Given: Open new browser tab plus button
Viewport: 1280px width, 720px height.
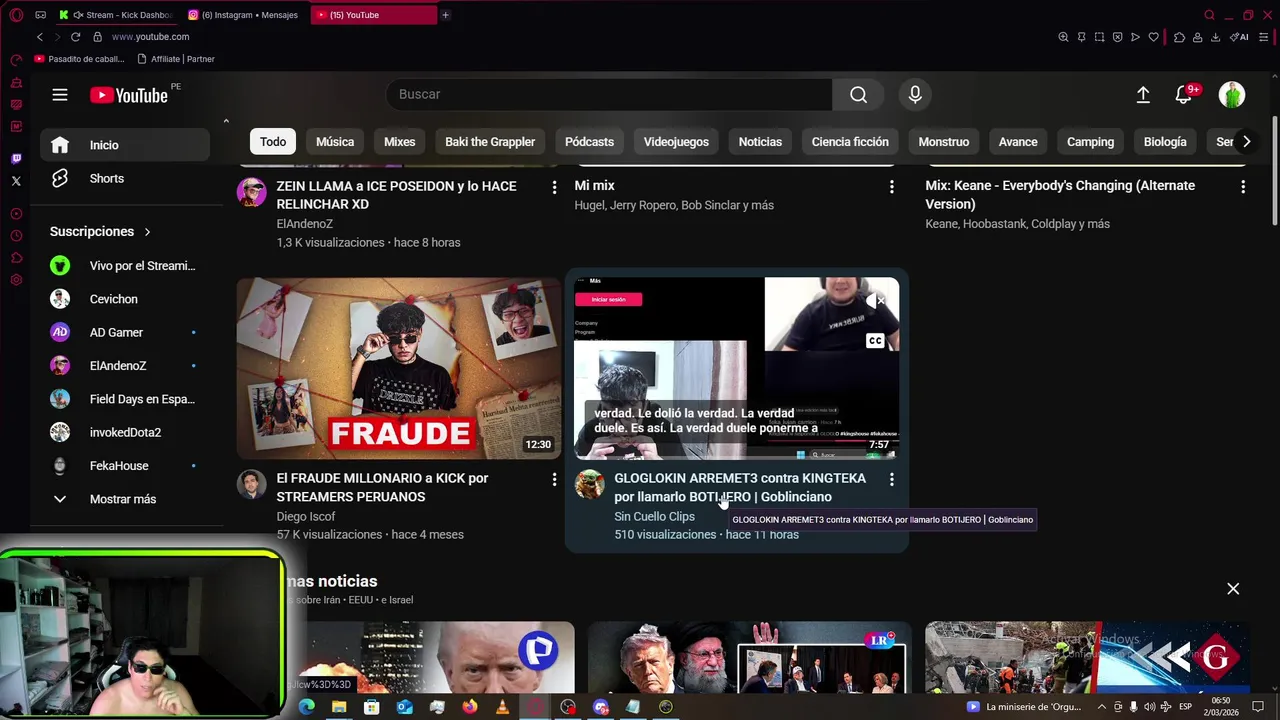Looking at the screenshot, I should point(445,15).
